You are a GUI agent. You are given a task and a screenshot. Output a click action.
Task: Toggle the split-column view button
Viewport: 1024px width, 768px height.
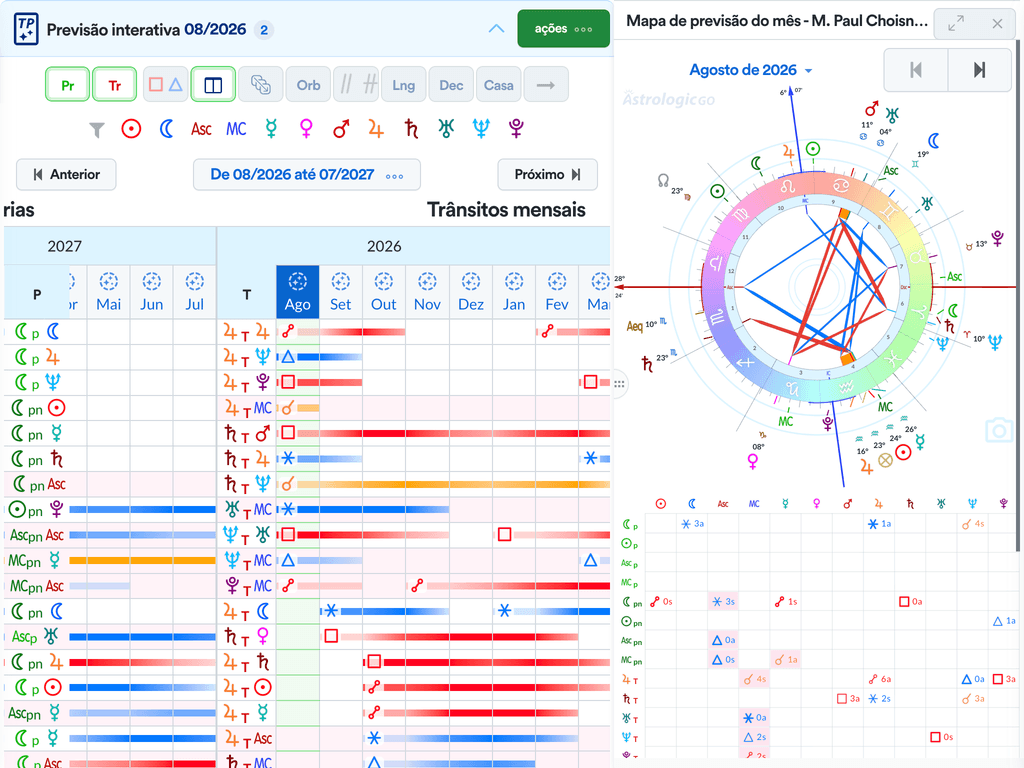pos(214,85)
